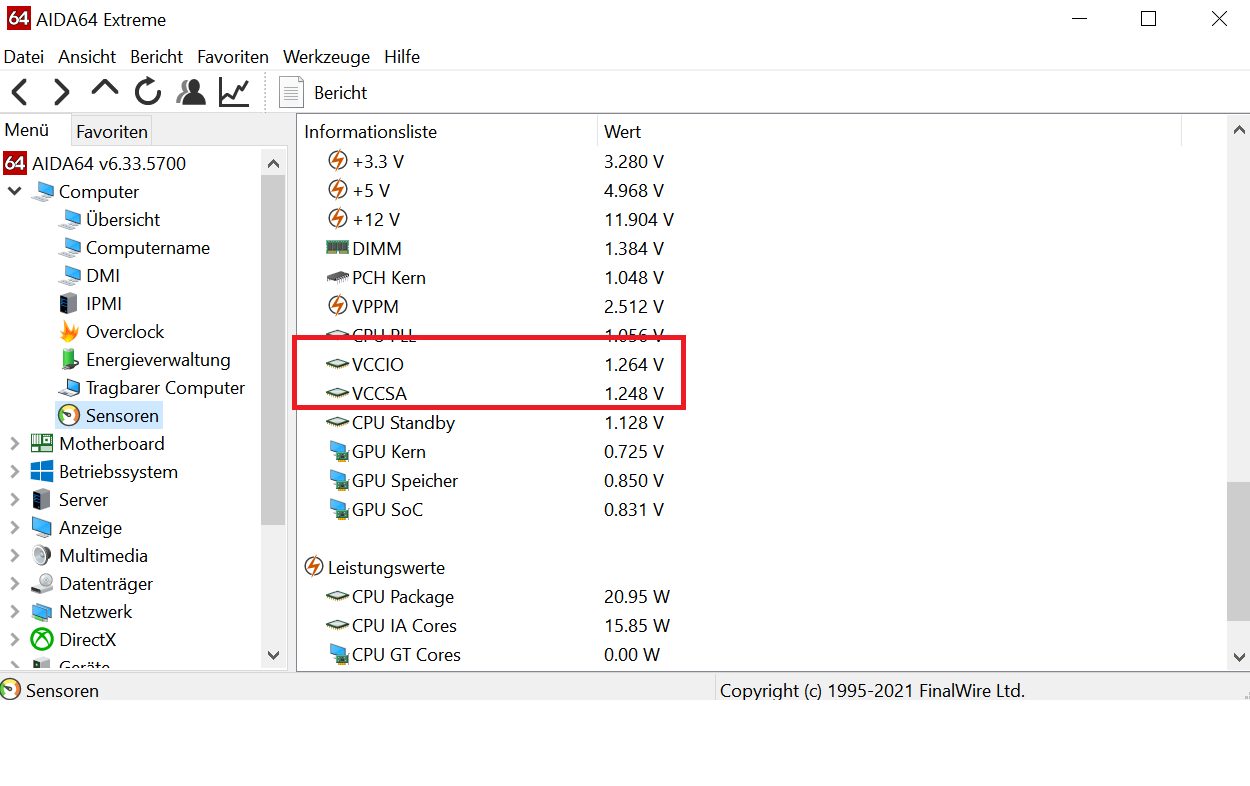1250x786 pixels.
Task: Expand the Server tree node
Action: point(15,499)
